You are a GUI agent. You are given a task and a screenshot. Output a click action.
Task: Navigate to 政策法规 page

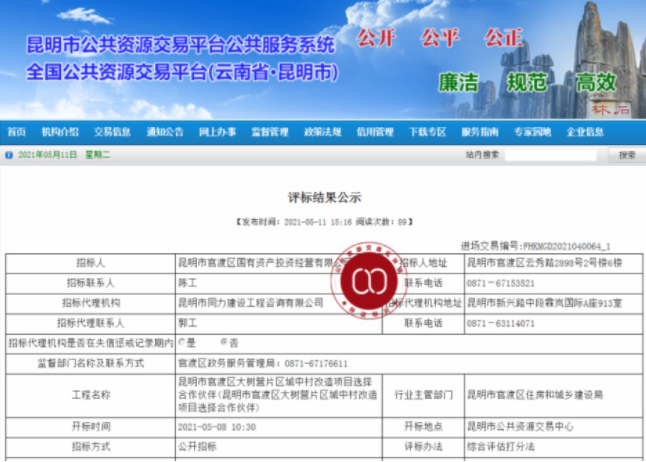click(x=322, y=132)
